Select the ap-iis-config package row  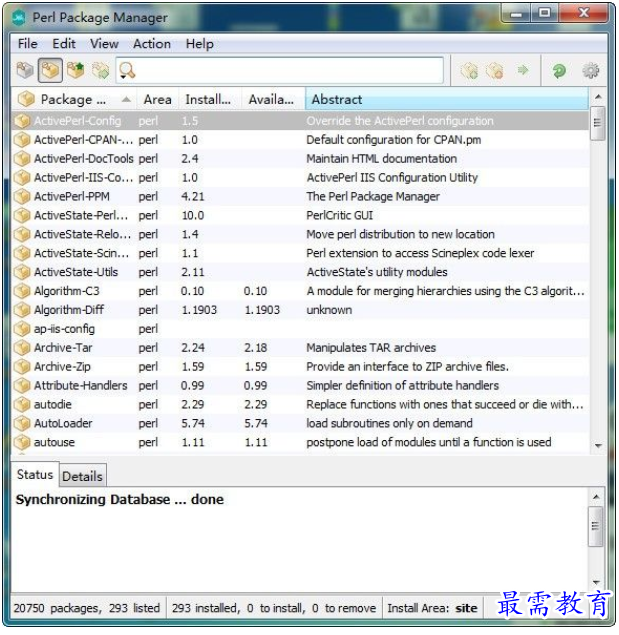point(300,329)
